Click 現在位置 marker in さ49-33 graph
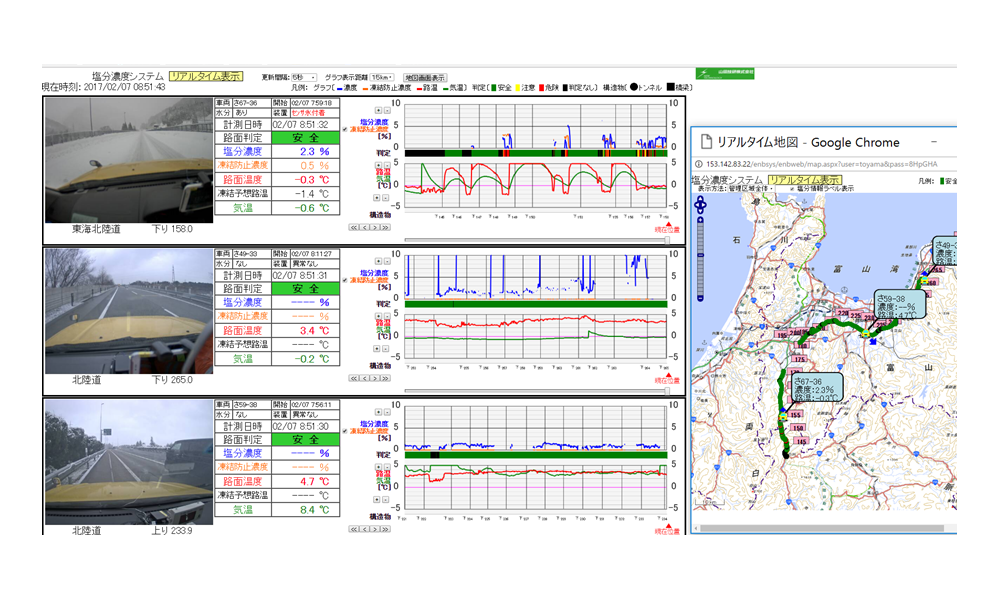1000x600 pixels. coord(668,378)
